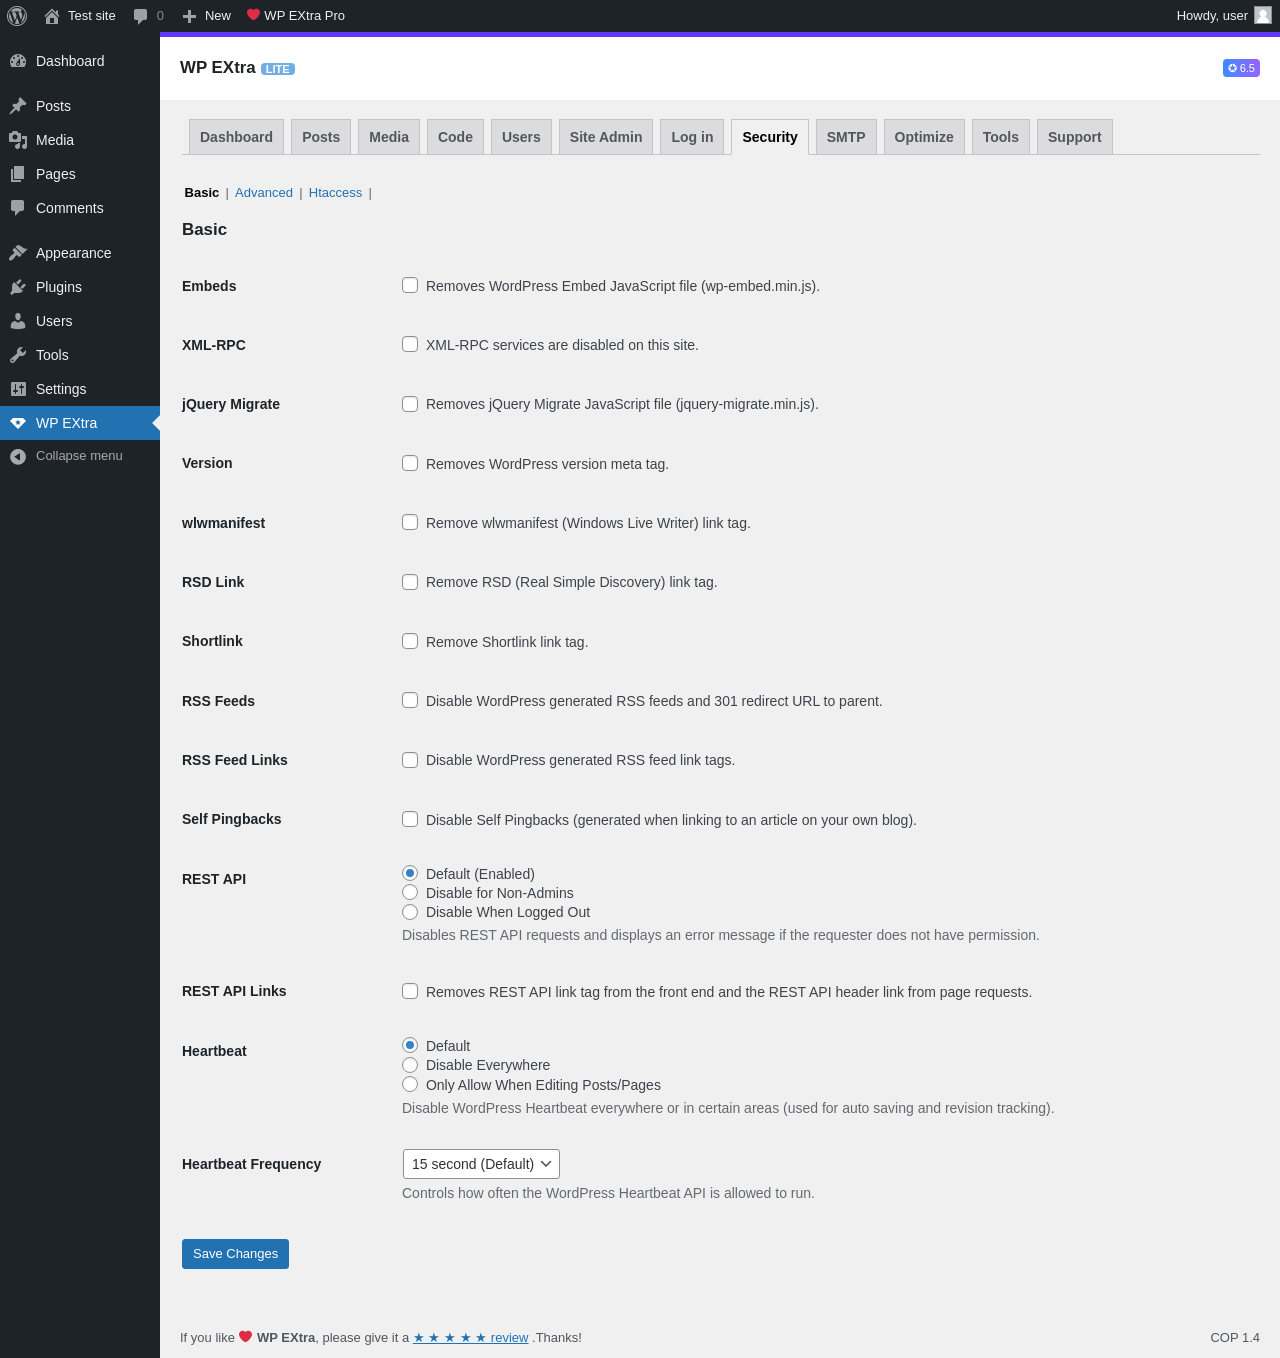Select Disable for Non-Admins radio
Screen dimensions: 1280x1358
[x=410, y=892]
